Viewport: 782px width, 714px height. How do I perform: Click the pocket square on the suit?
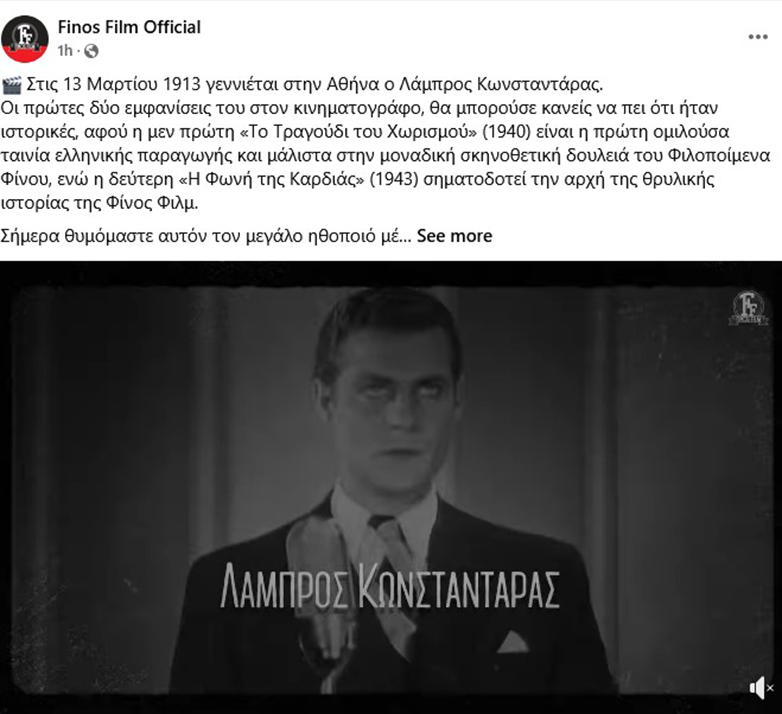tap(512, 643)
